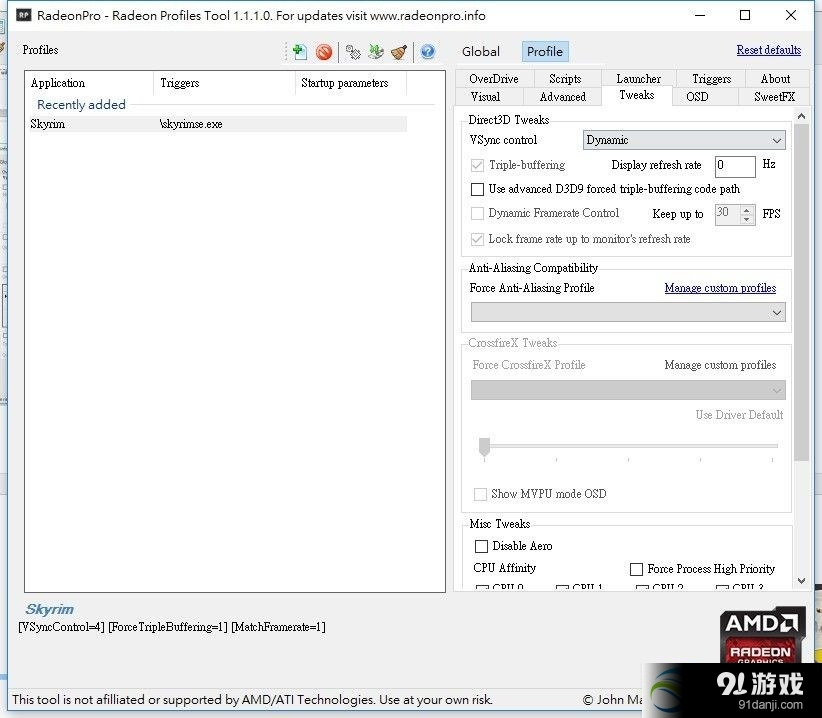Click Manage custom profiles under CrossfireX Tweaks
The image size is (822, 718).
coord(720,365)
